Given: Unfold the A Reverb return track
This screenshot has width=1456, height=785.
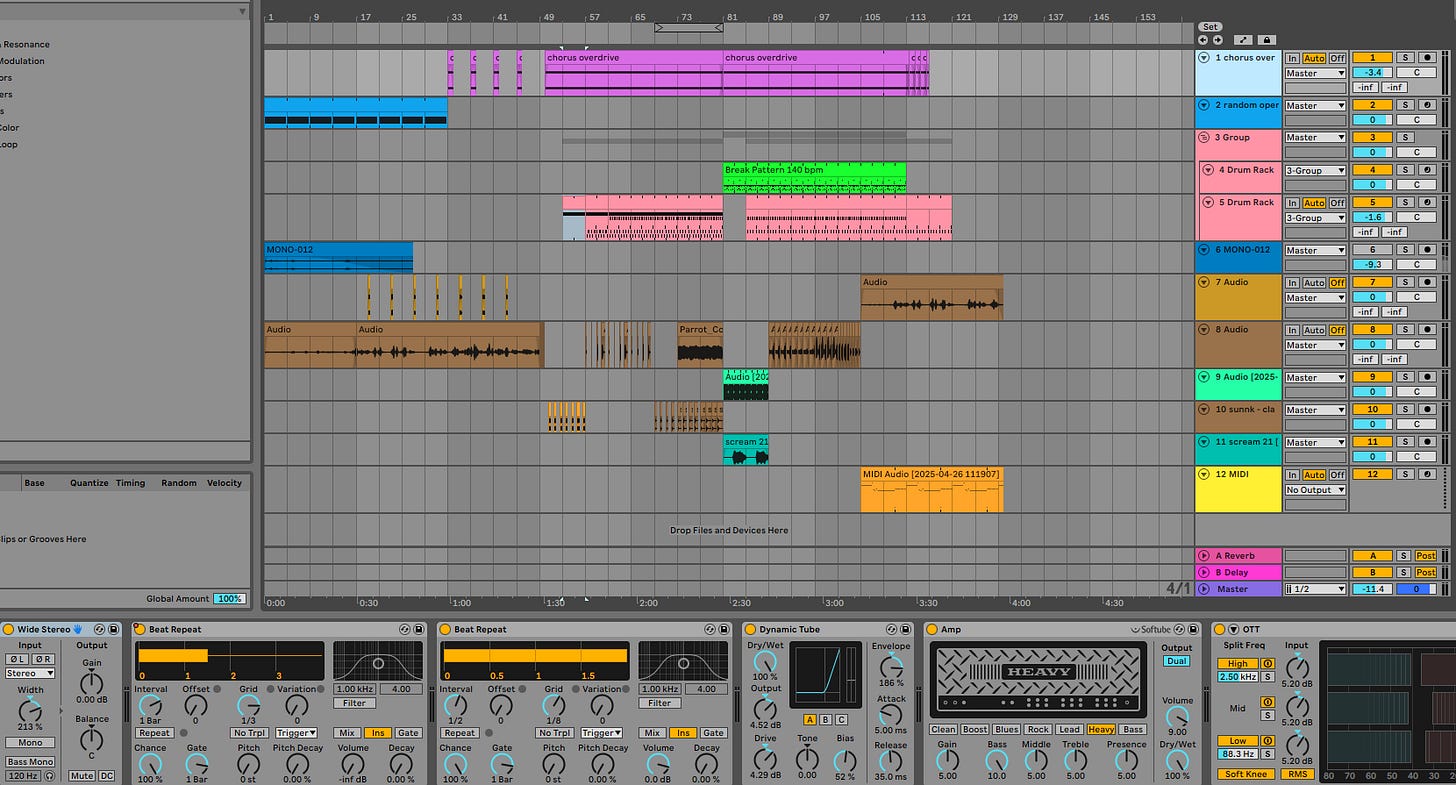Looking at the screenshot, I should coord(1204,555).
